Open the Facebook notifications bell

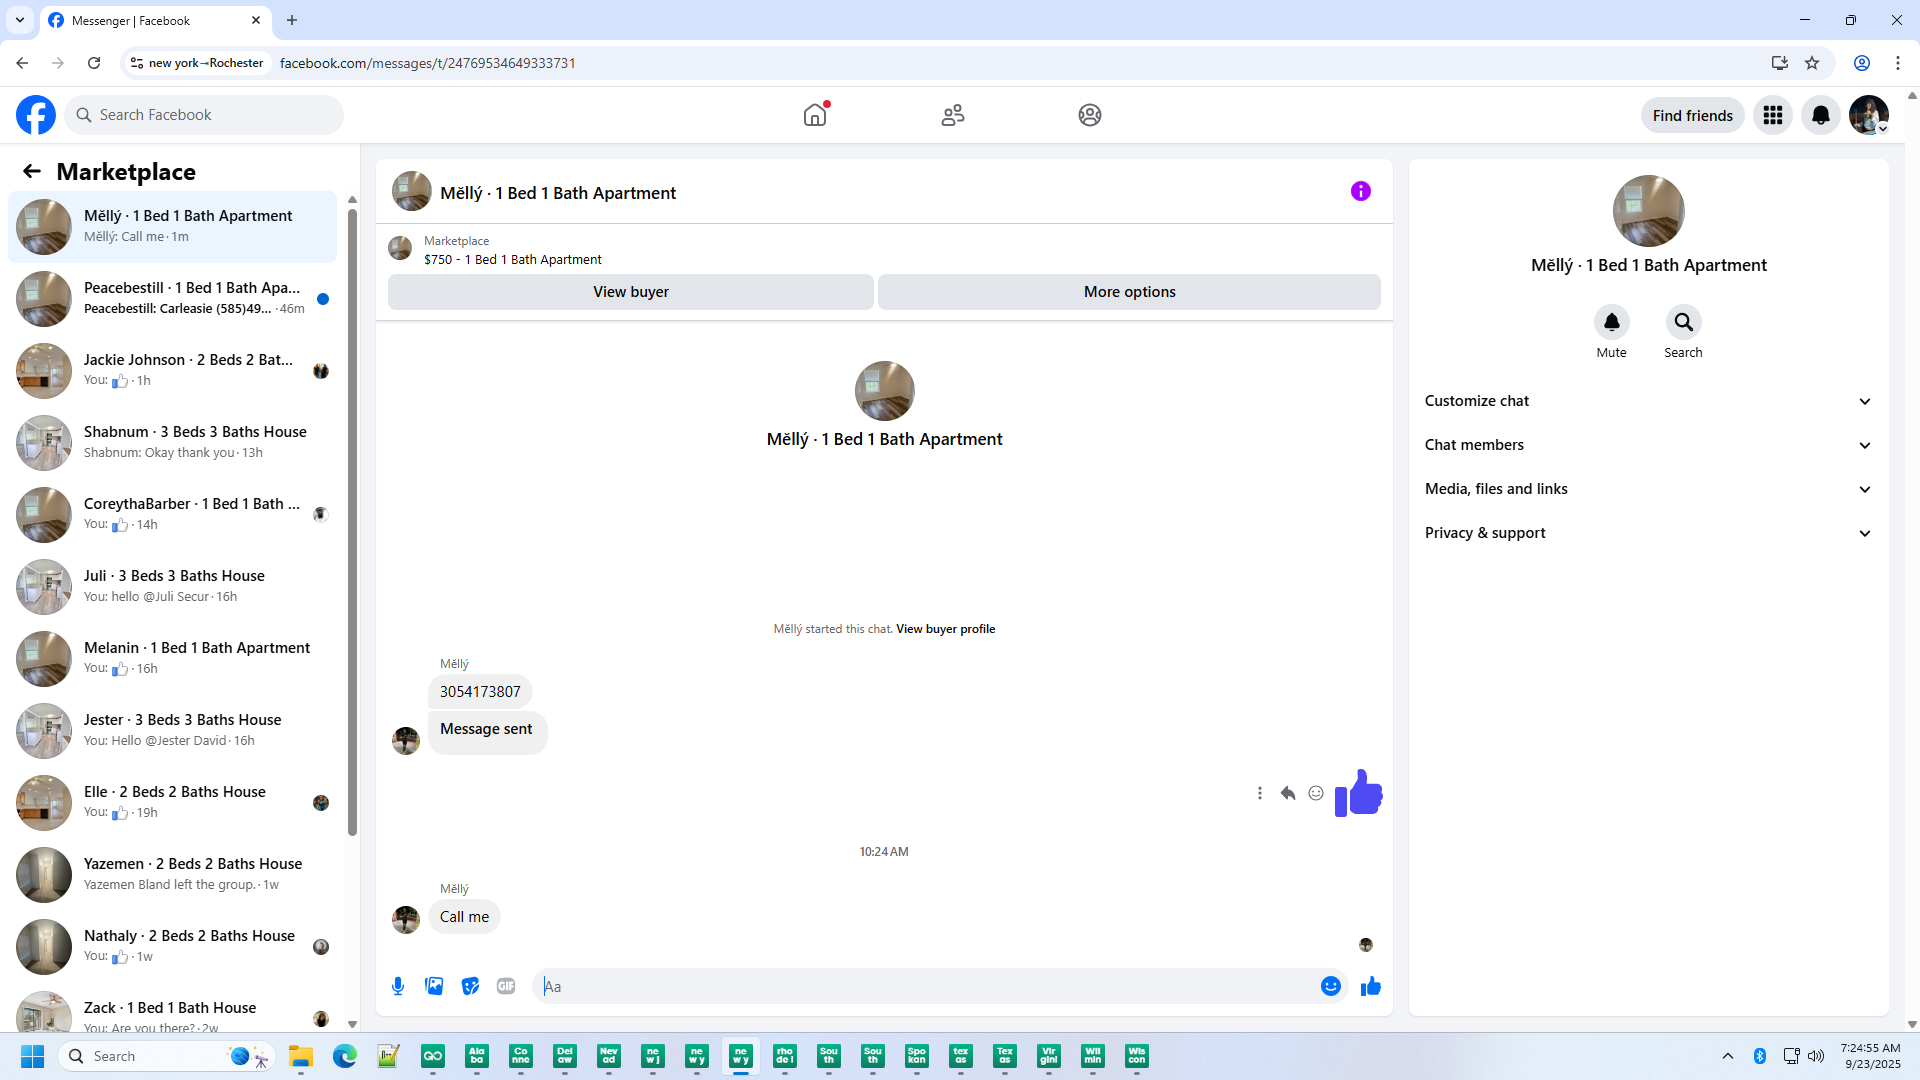click(x=1820, y=115)
